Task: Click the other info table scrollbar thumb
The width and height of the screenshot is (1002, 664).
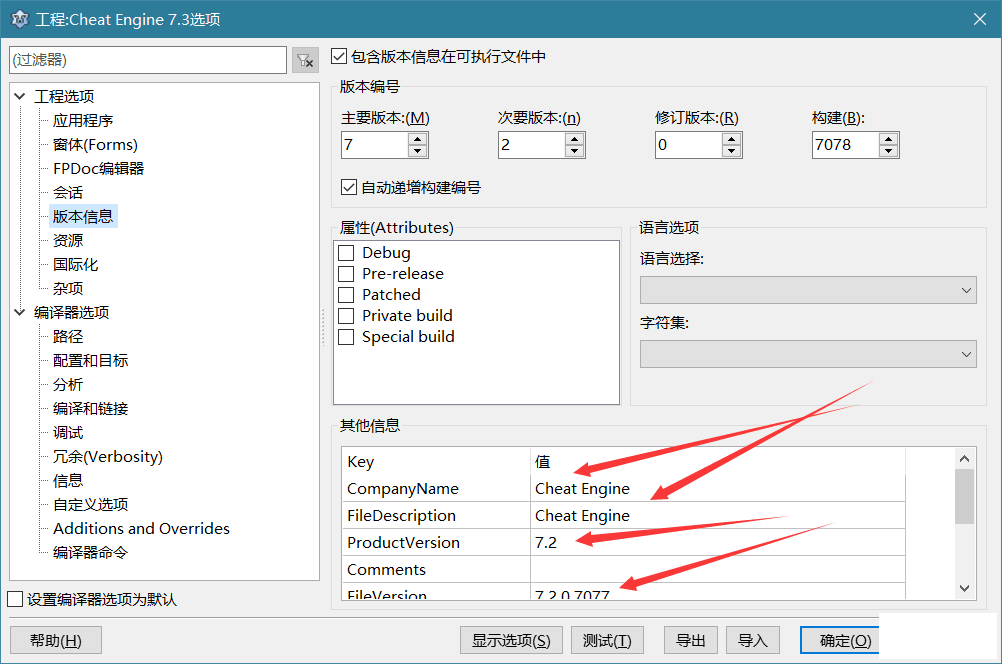Action: (x=964, y=497)
